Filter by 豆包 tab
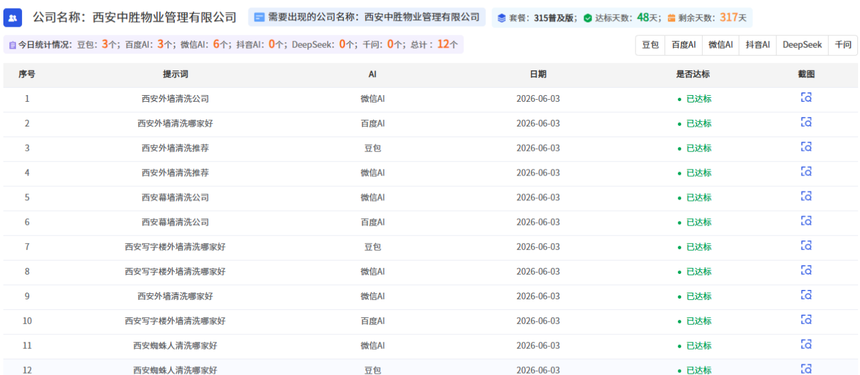 (650, 45)
